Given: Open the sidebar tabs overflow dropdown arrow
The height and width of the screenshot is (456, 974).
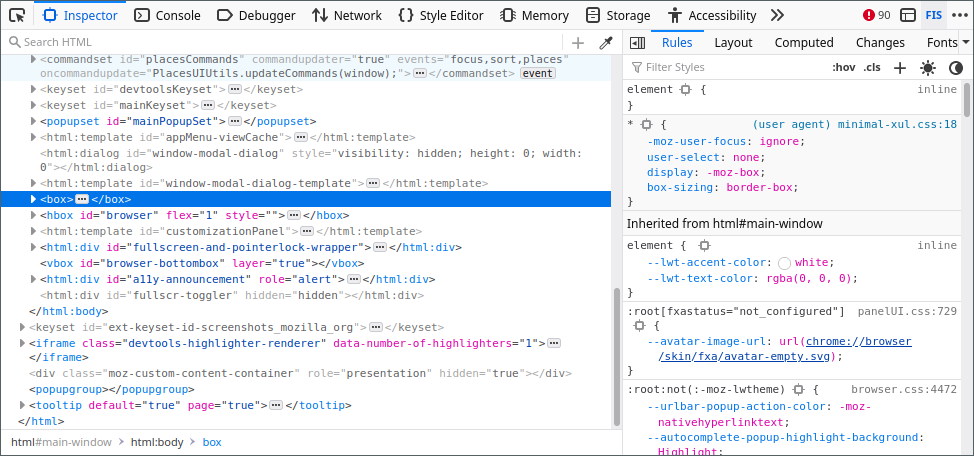Looking at the screenshot, I should [965, 42].
